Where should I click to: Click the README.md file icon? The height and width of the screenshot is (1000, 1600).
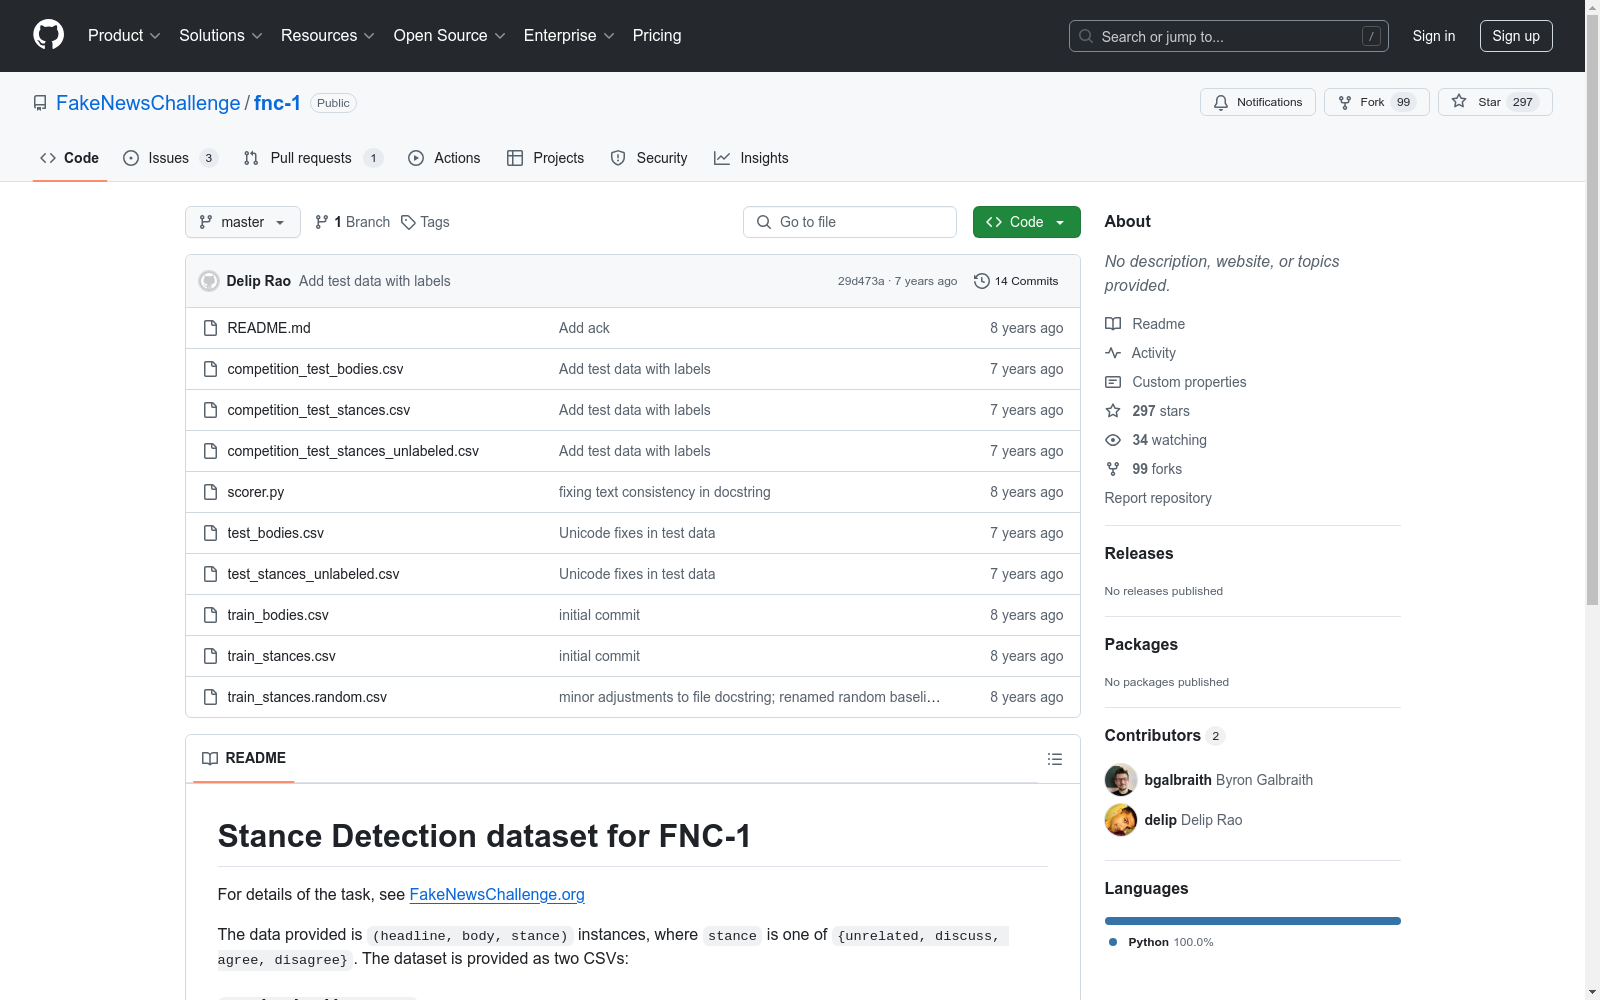210,328
